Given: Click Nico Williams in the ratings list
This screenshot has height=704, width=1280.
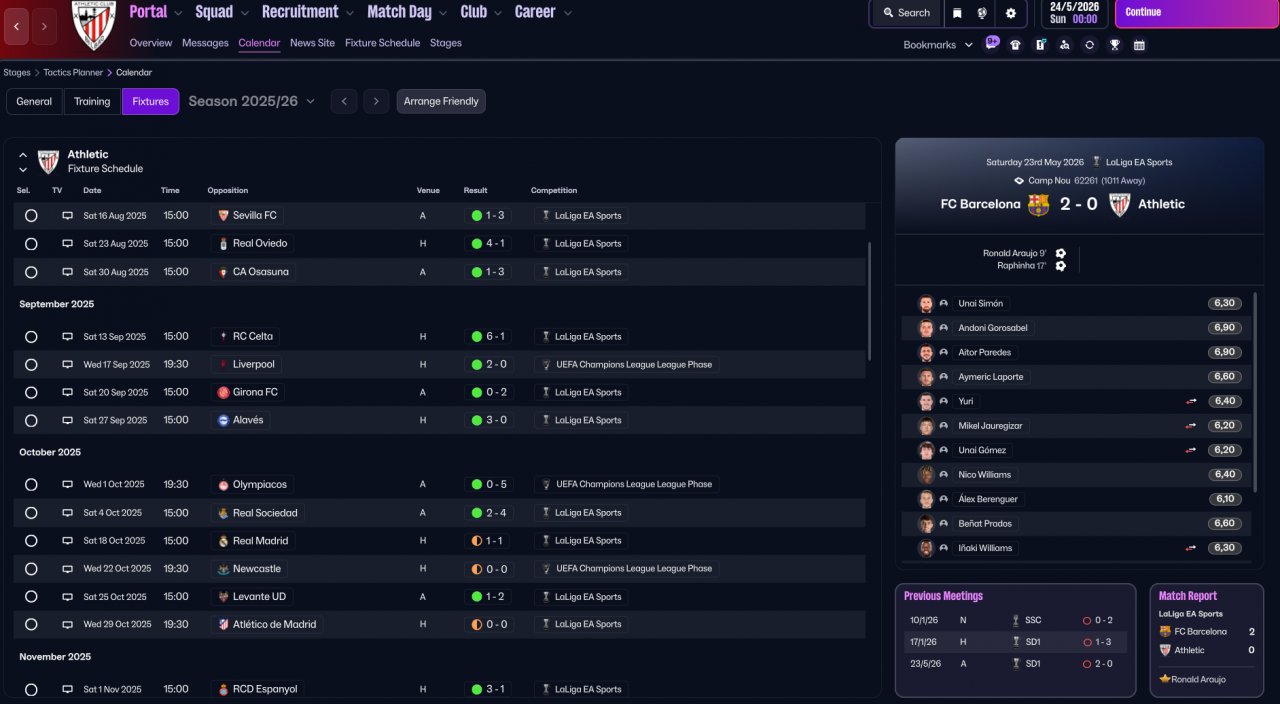Looking at the screenshot, I should tap(984, 475).
